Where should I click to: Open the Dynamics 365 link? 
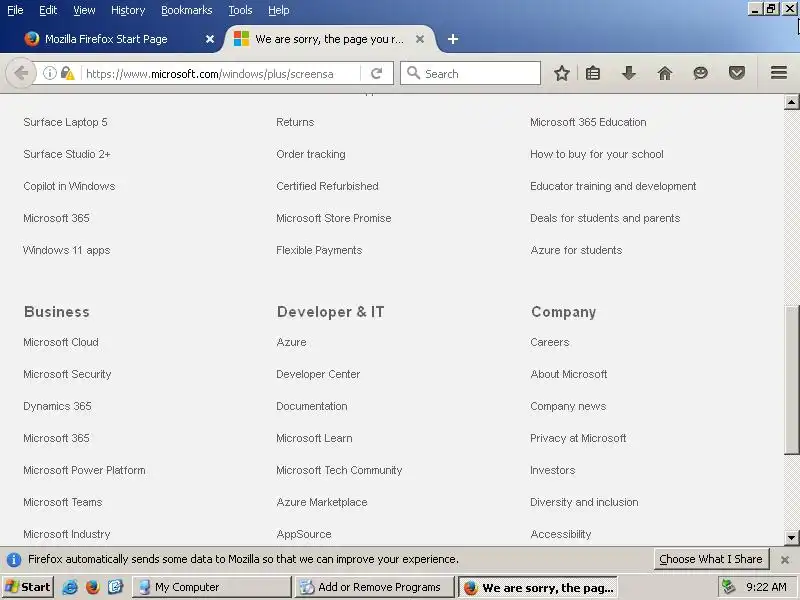57,406
